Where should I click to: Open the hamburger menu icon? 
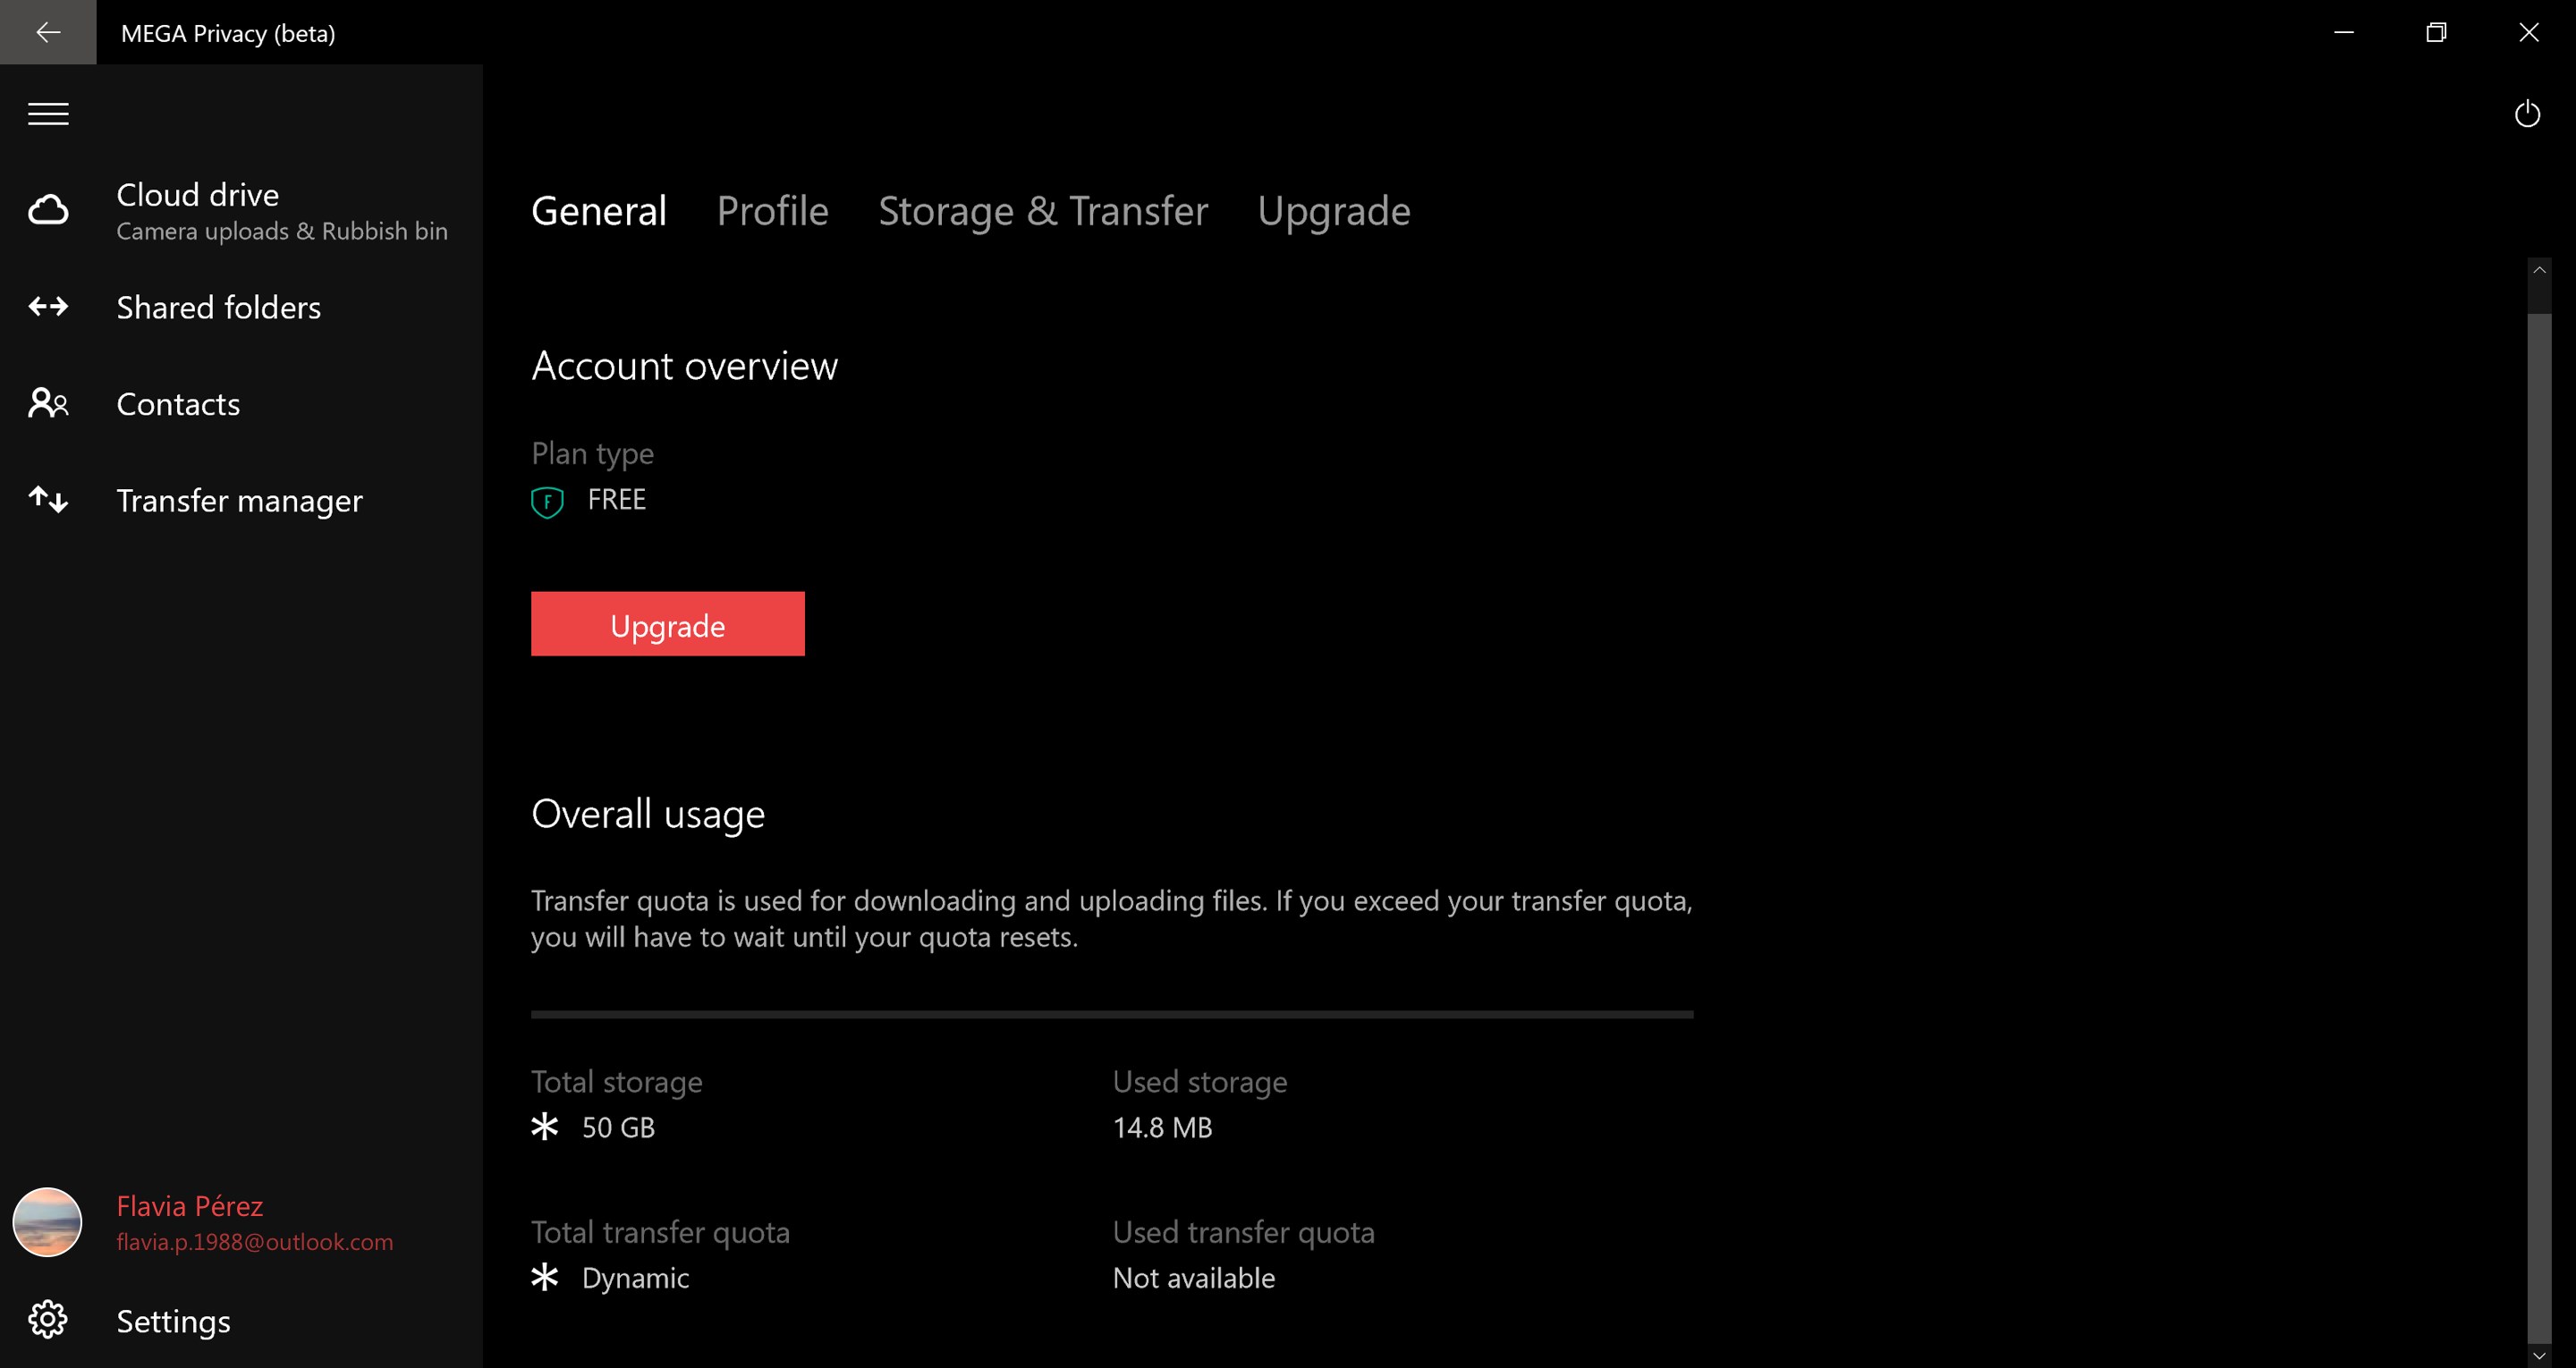[x=48, y=114]
